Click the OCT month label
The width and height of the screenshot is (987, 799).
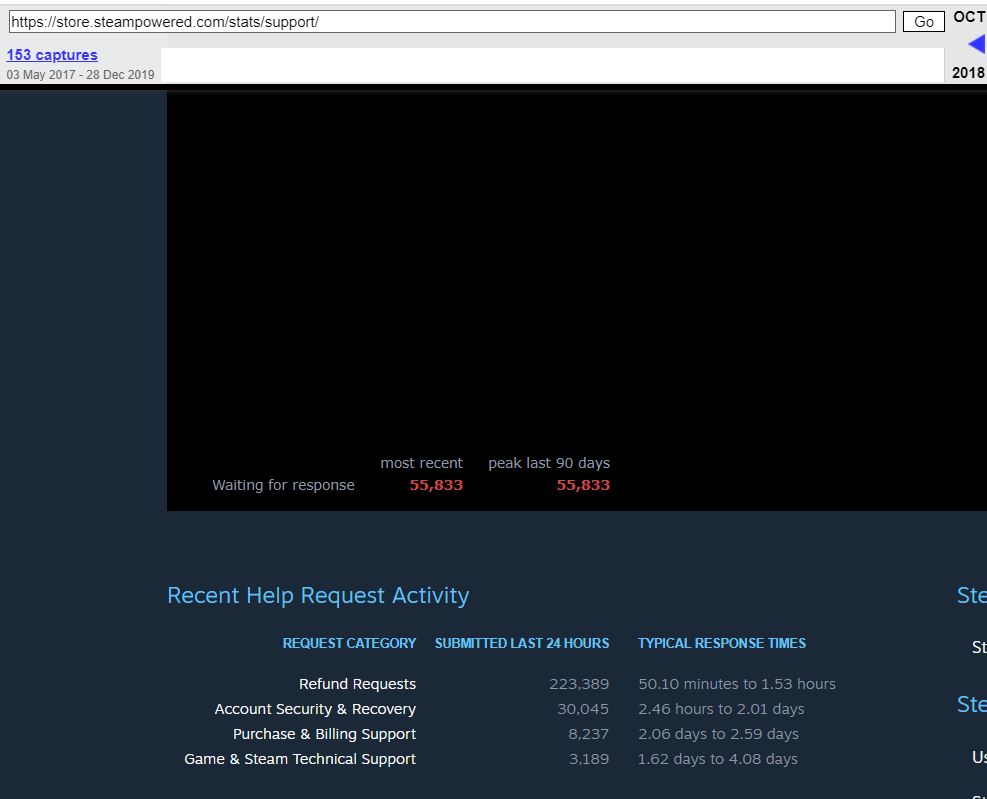(x=969, y=17)
